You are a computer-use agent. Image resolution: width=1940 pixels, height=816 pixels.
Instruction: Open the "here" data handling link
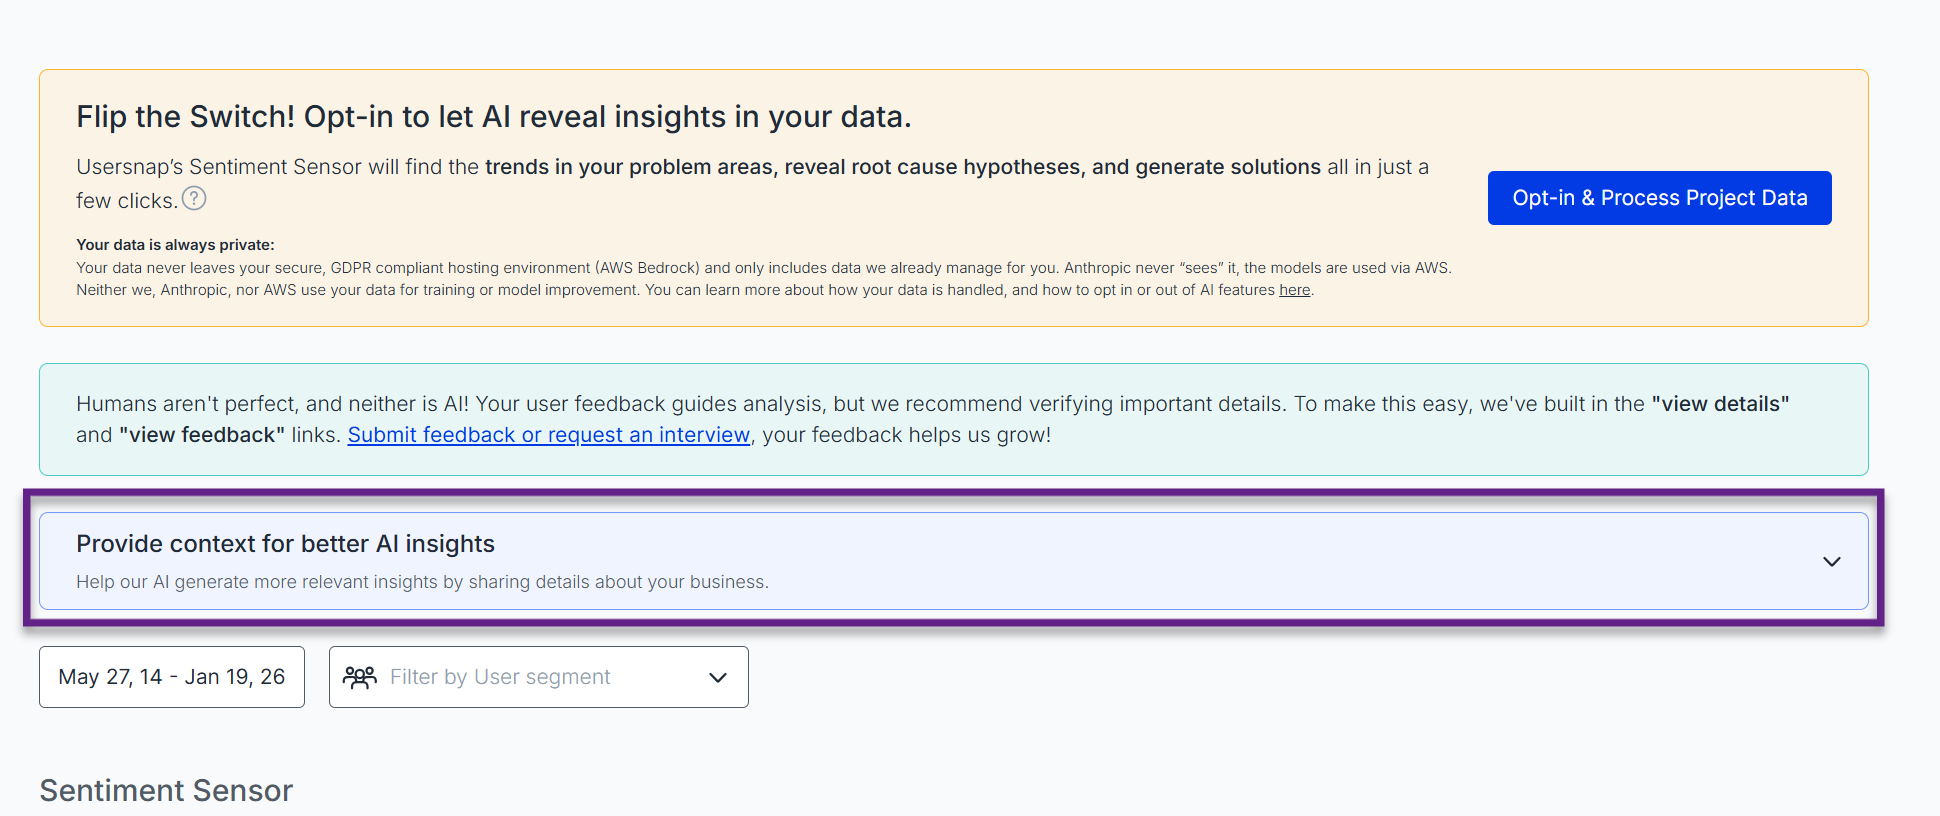[x=1294, y=290]
